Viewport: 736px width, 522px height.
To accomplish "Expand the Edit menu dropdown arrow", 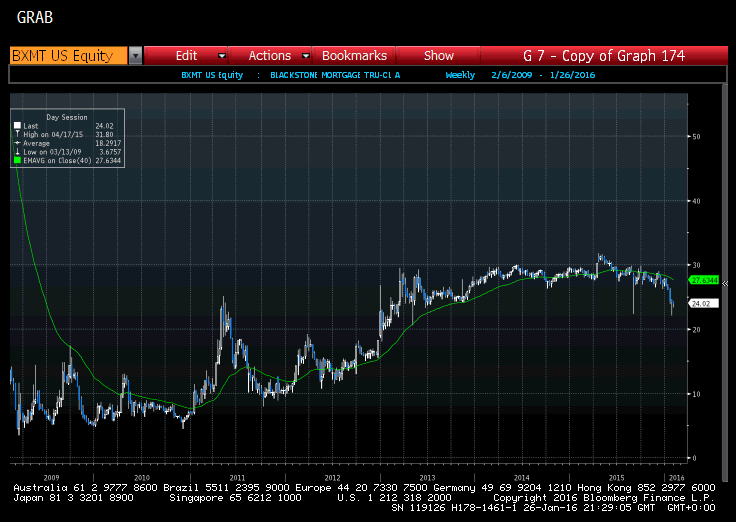I will pos(222,56).
